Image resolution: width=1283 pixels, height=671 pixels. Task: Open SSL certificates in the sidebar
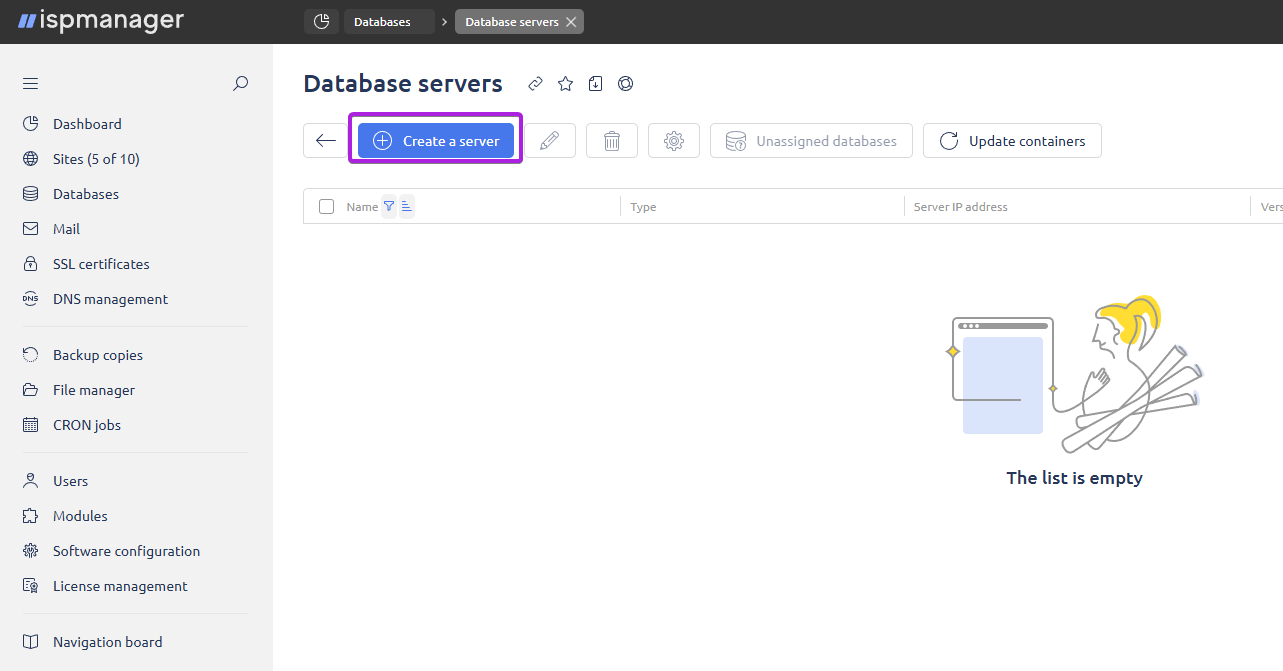[x=101, y=264]
